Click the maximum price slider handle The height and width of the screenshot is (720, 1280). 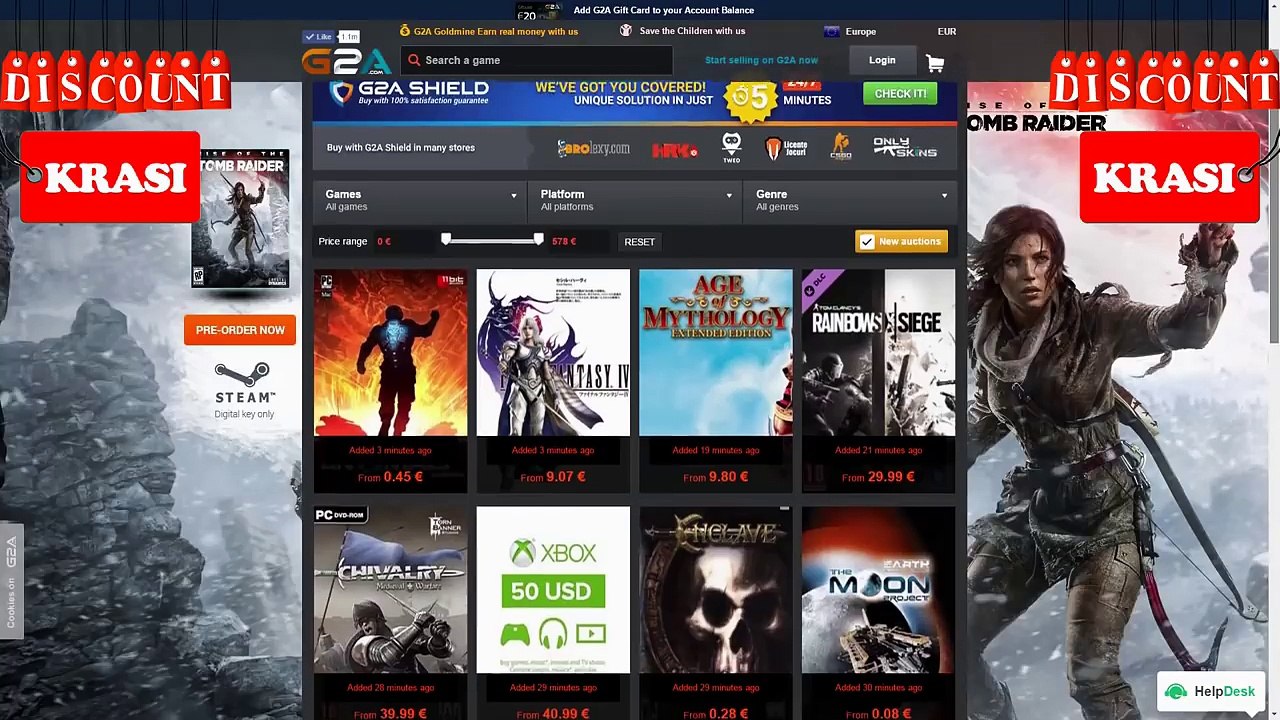pos(538,240)
